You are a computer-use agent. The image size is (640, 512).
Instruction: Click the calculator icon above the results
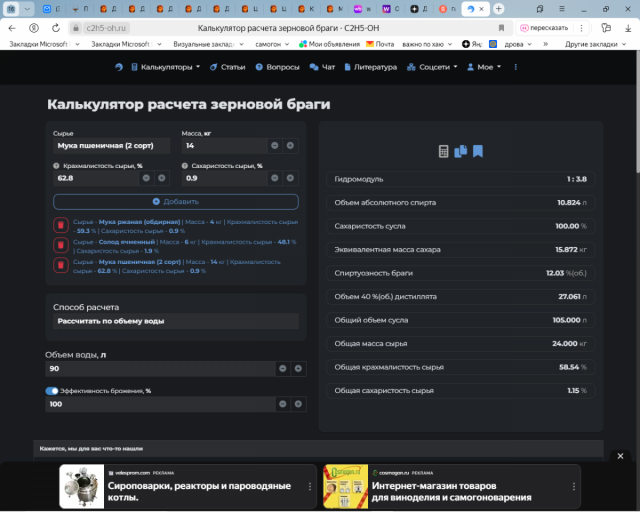click(444, 151)
